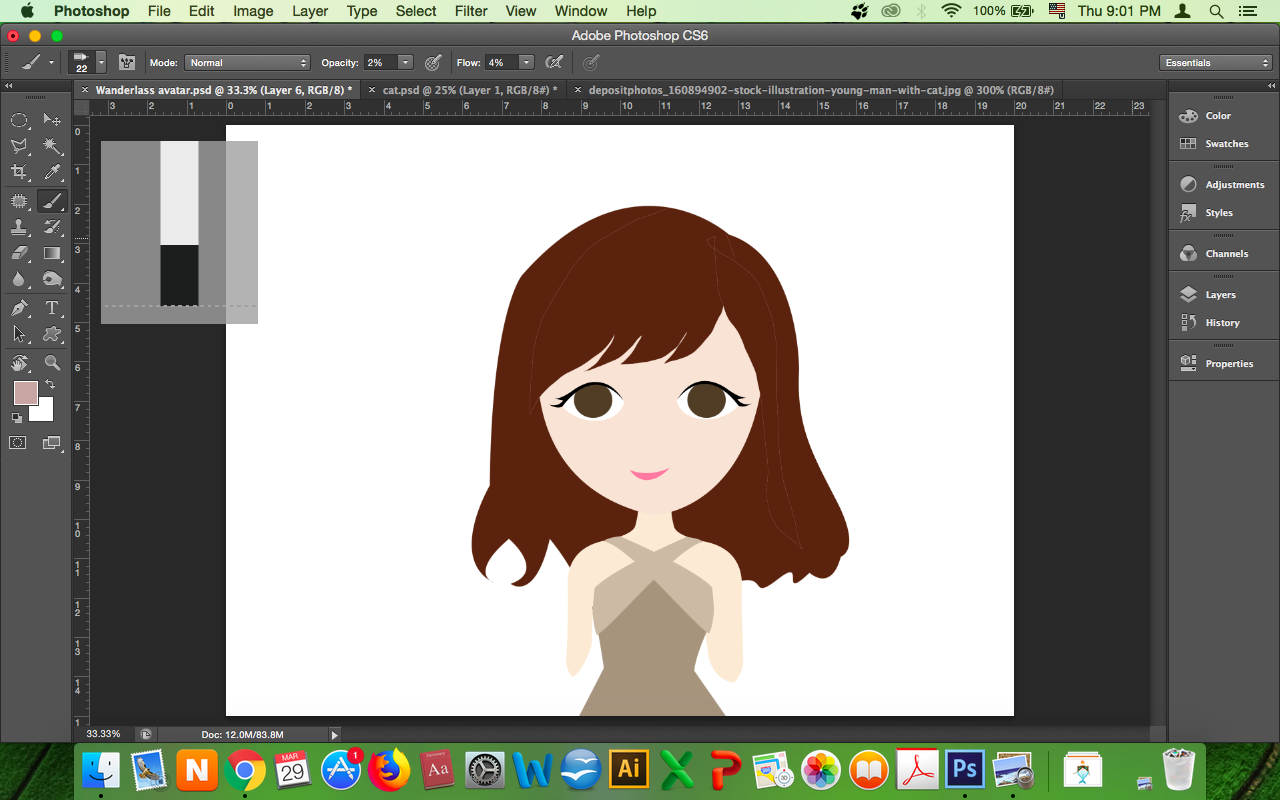The height and width of the screenshot is (800, 1280).
Task: Open the Mode blending dropdown
Action: click(x=247, y=62)
